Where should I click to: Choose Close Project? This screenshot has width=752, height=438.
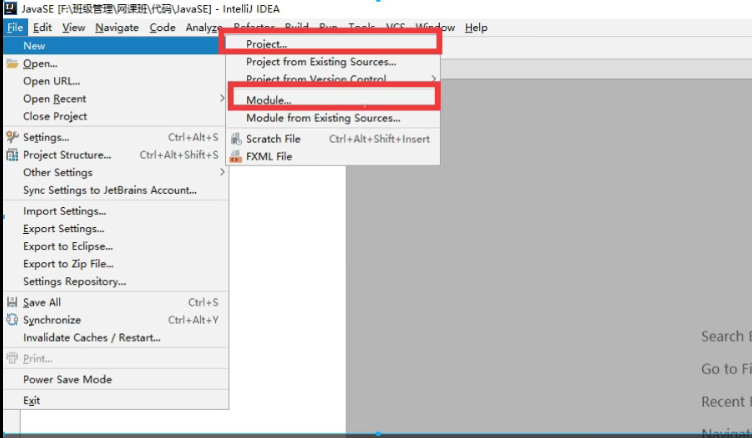[114, 116]
